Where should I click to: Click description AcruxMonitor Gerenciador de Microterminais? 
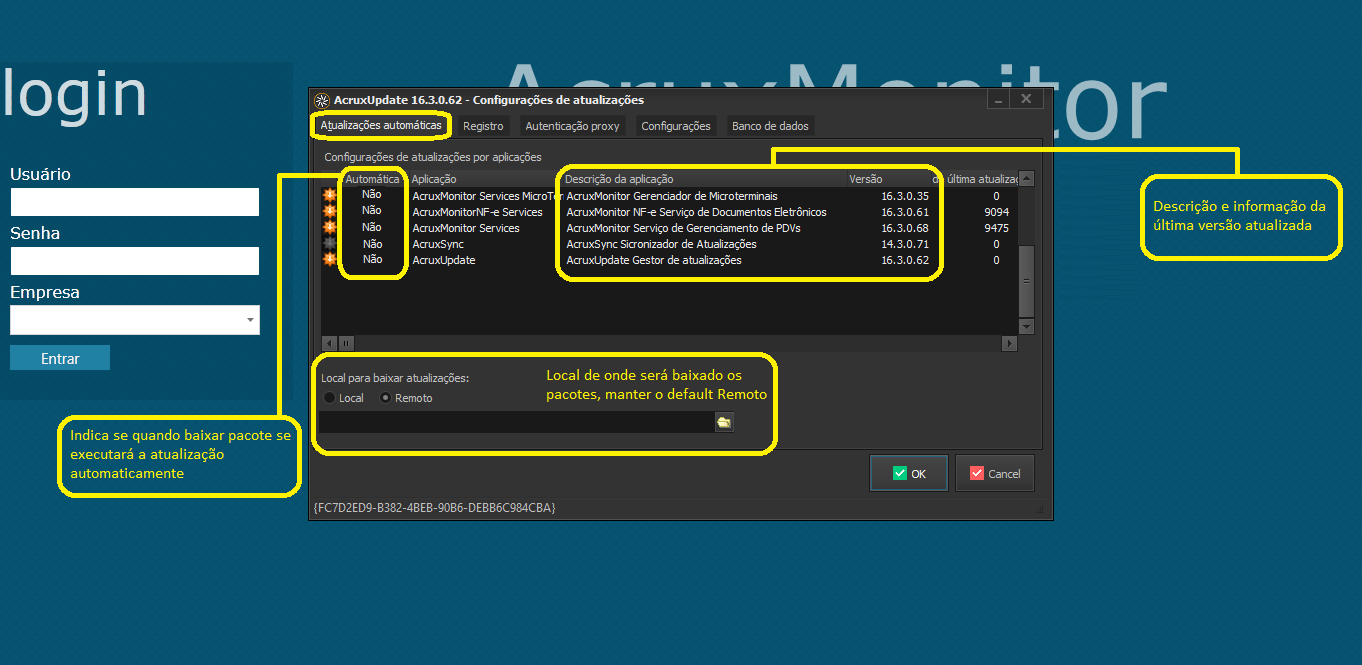[x=672, y=196]
